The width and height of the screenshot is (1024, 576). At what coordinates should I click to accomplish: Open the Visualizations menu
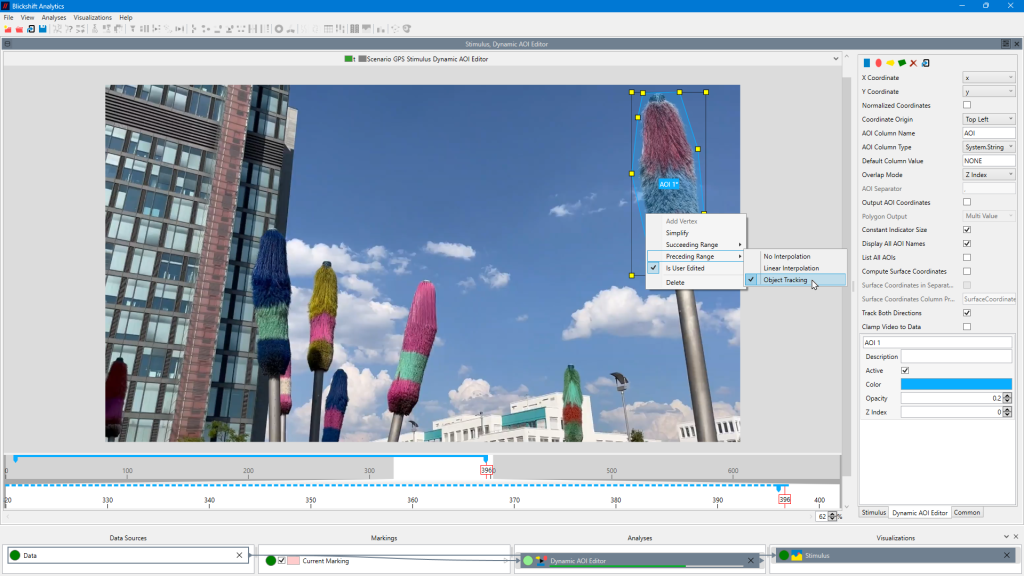pyautogui.click(x=92, y=18)
